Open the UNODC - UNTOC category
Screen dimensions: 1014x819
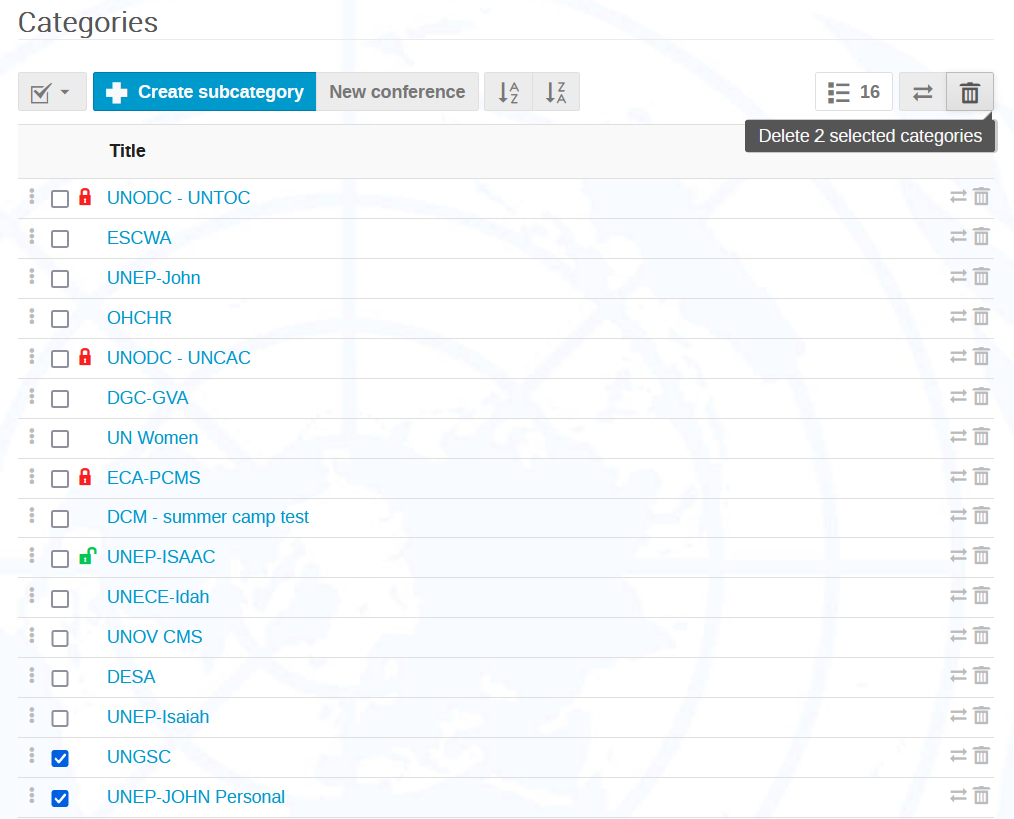178,198
